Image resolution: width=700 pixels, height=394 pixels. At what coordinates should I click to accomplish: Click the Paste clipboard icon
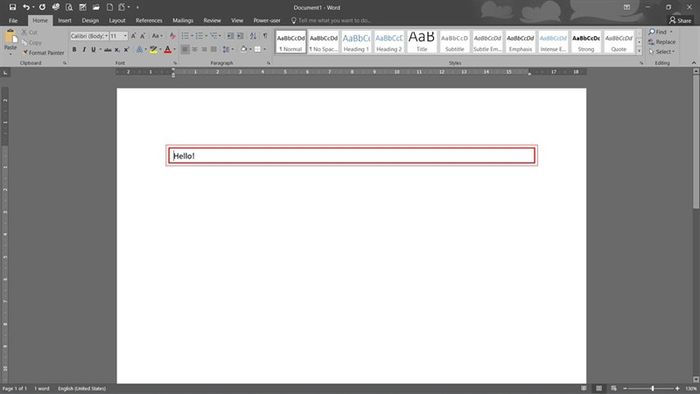10,37
